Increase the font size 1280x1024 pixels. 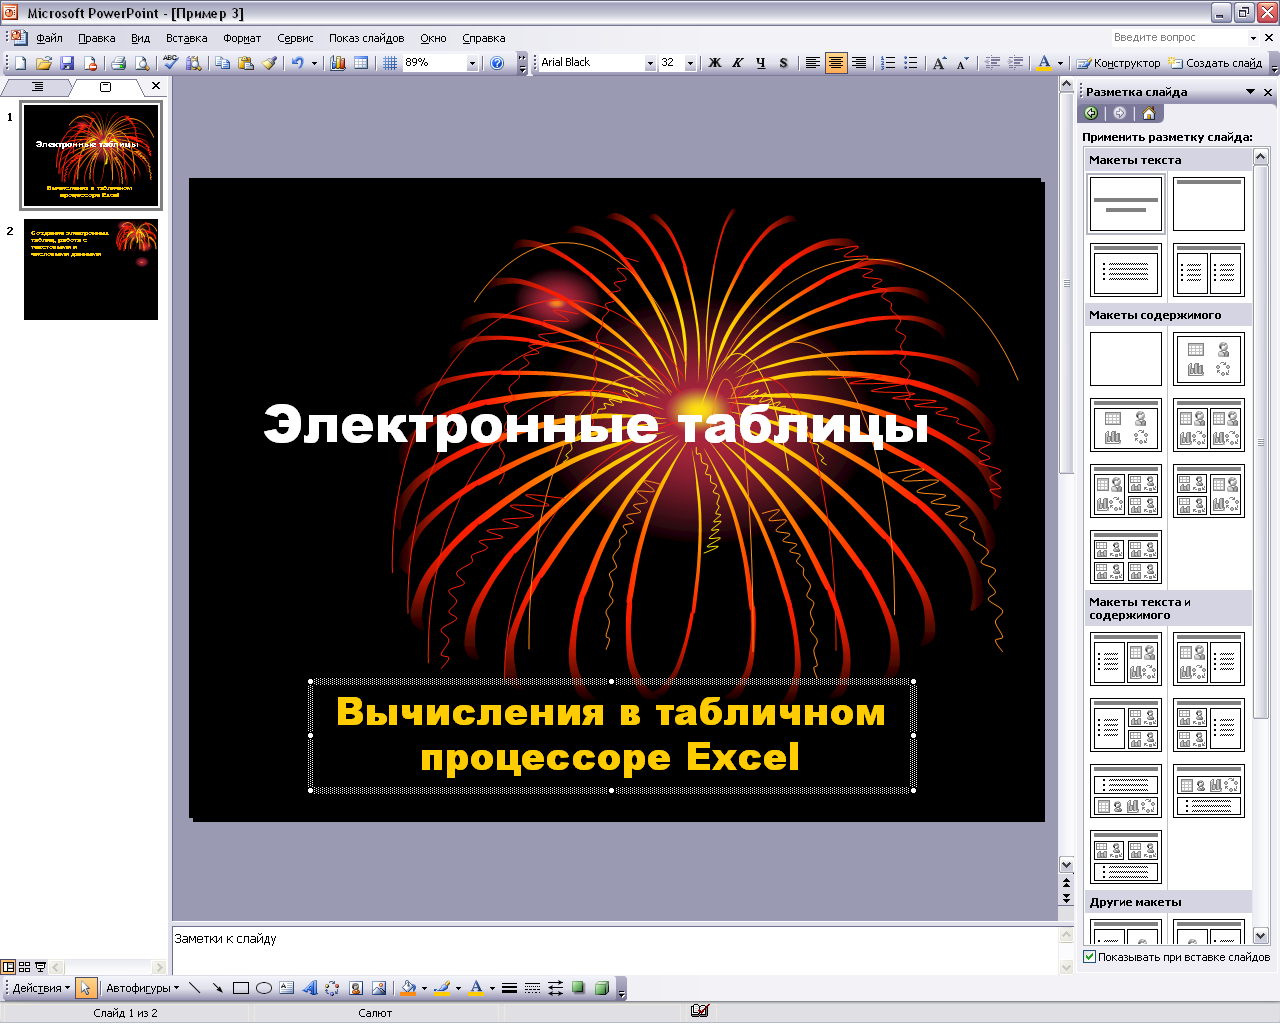pos(939,63)
